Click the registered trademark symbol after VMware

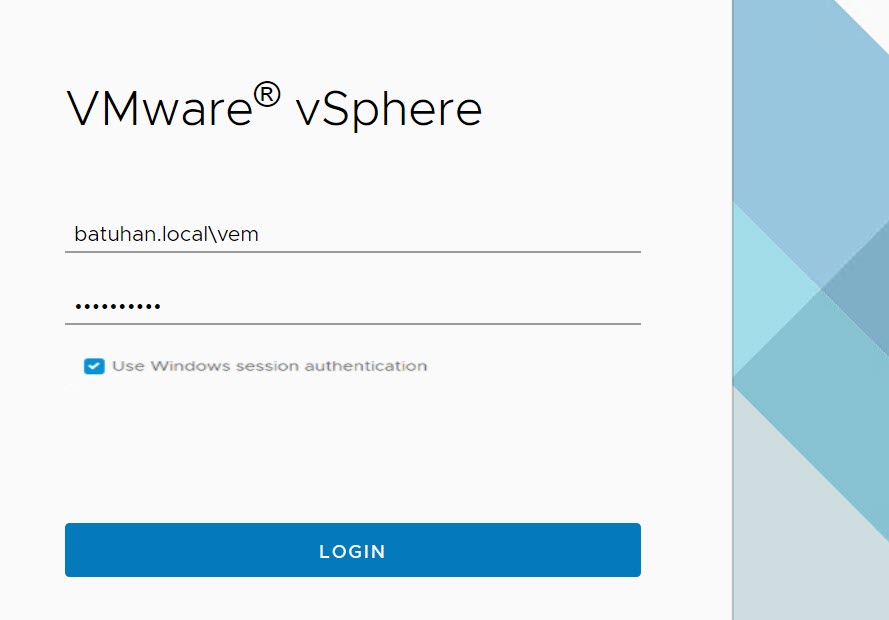pos(265,95)
